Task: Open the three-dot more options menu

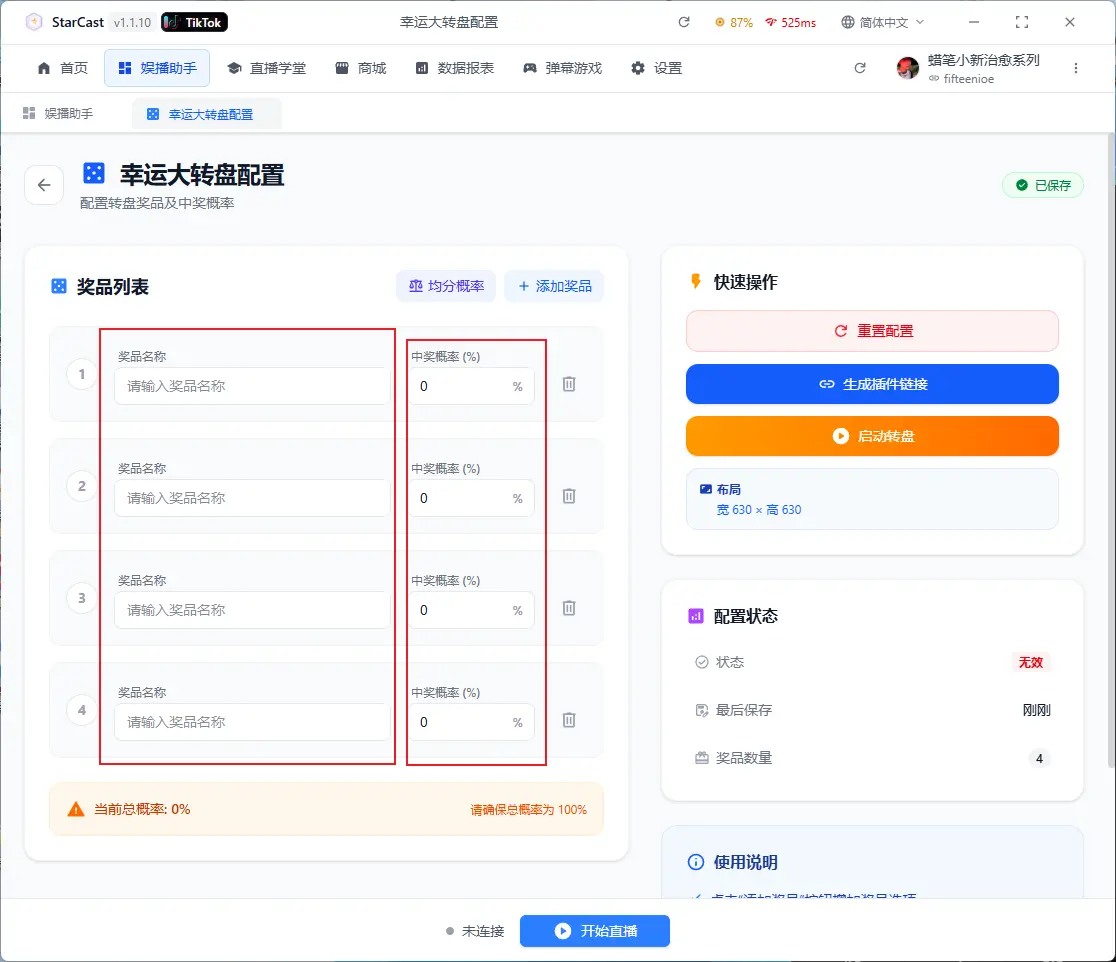Action: [1076, 68]
